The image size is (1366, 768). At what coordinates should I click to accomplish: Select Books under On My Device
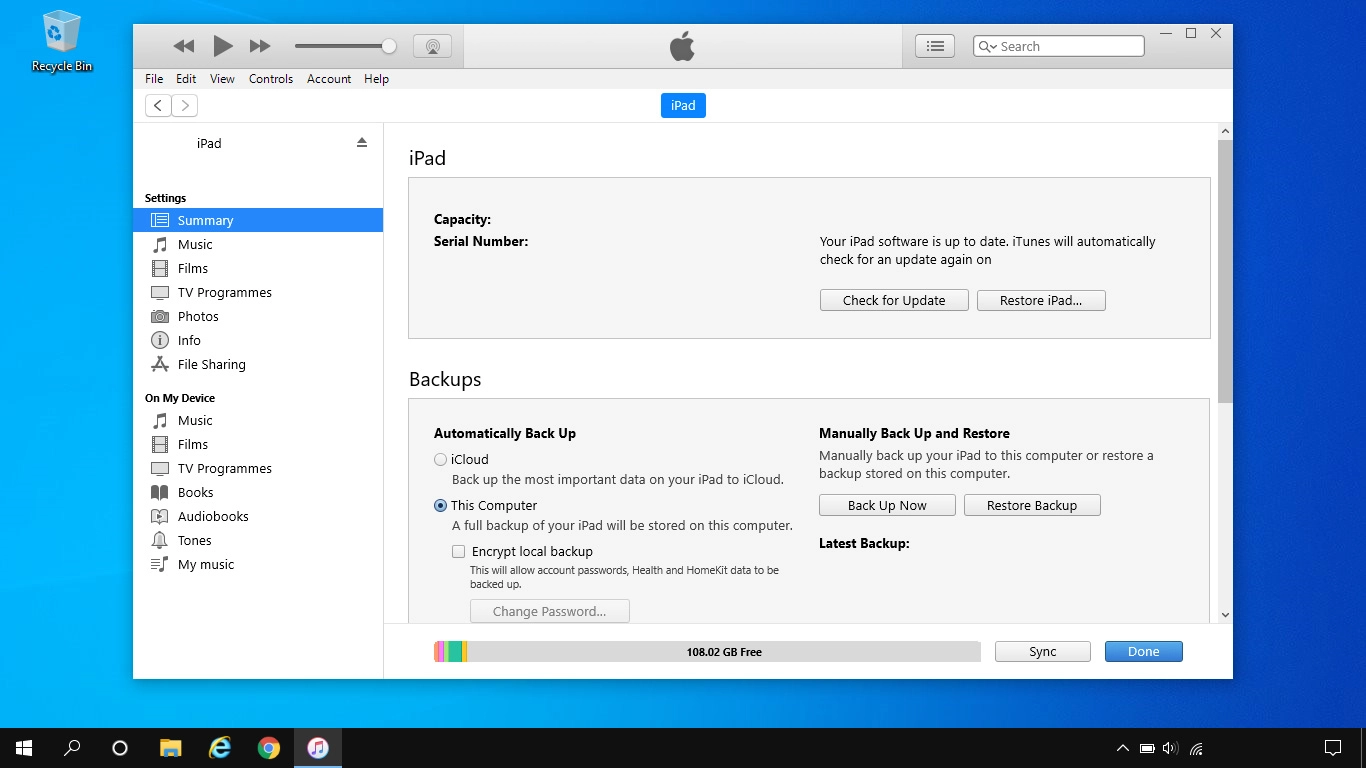(x=195, y=492)
